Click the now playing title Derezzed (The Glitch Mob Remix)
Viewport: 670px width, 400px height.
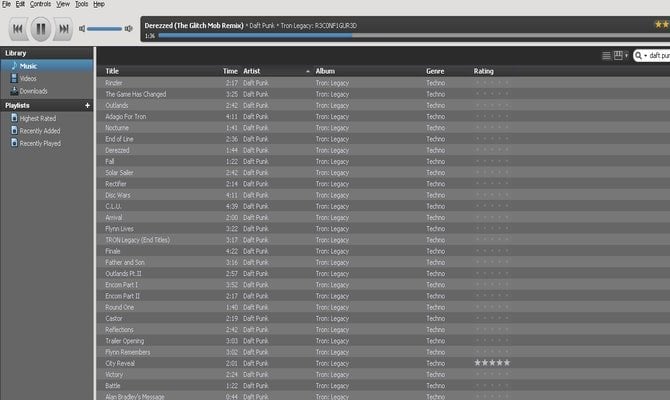point(194,26)
